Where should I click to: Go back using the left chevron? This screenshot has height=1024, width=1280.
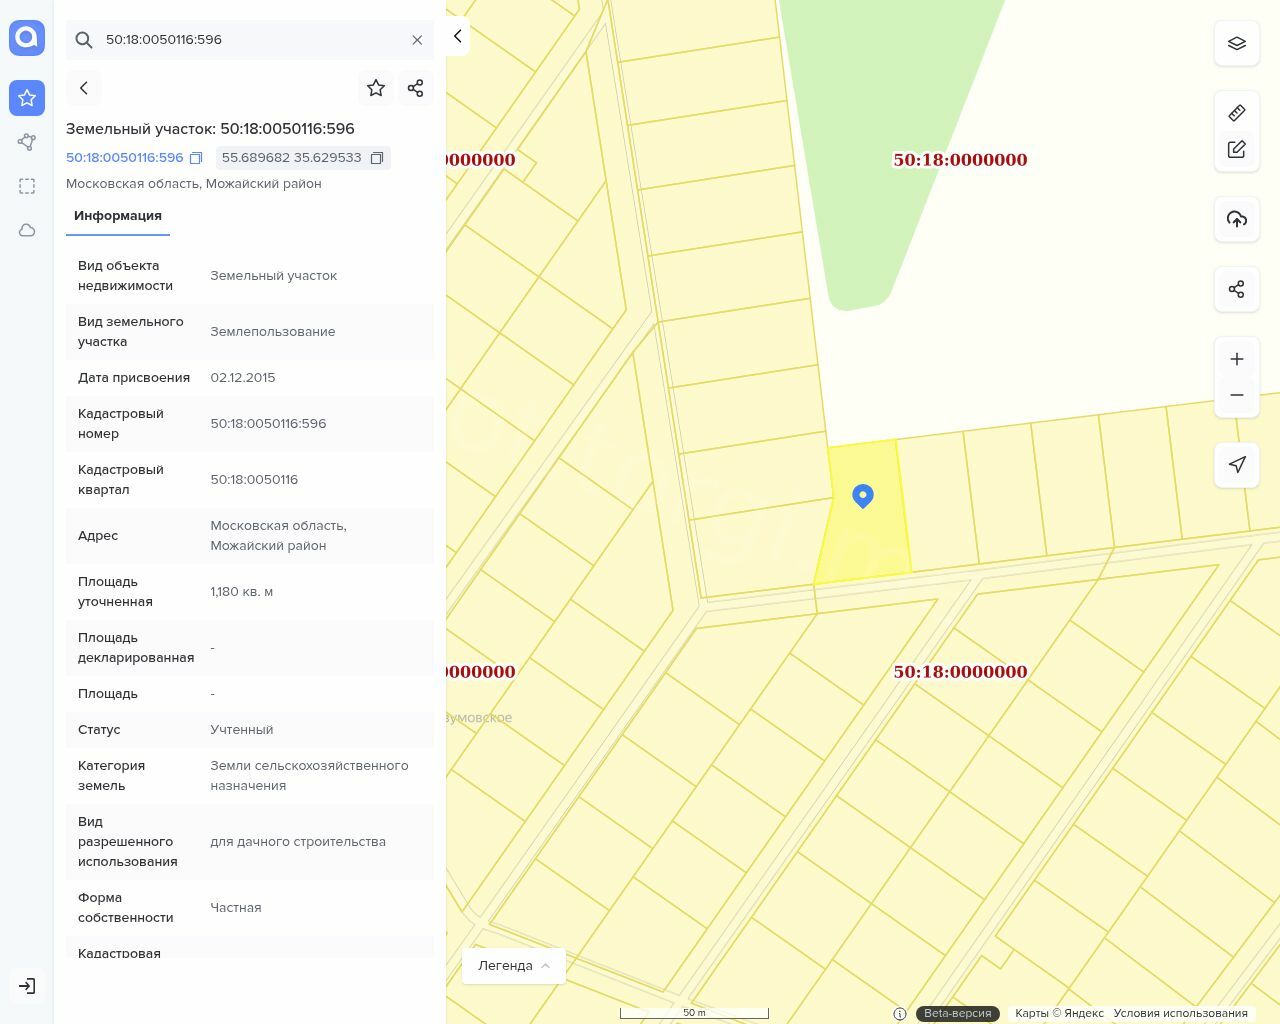pos(84,88)
